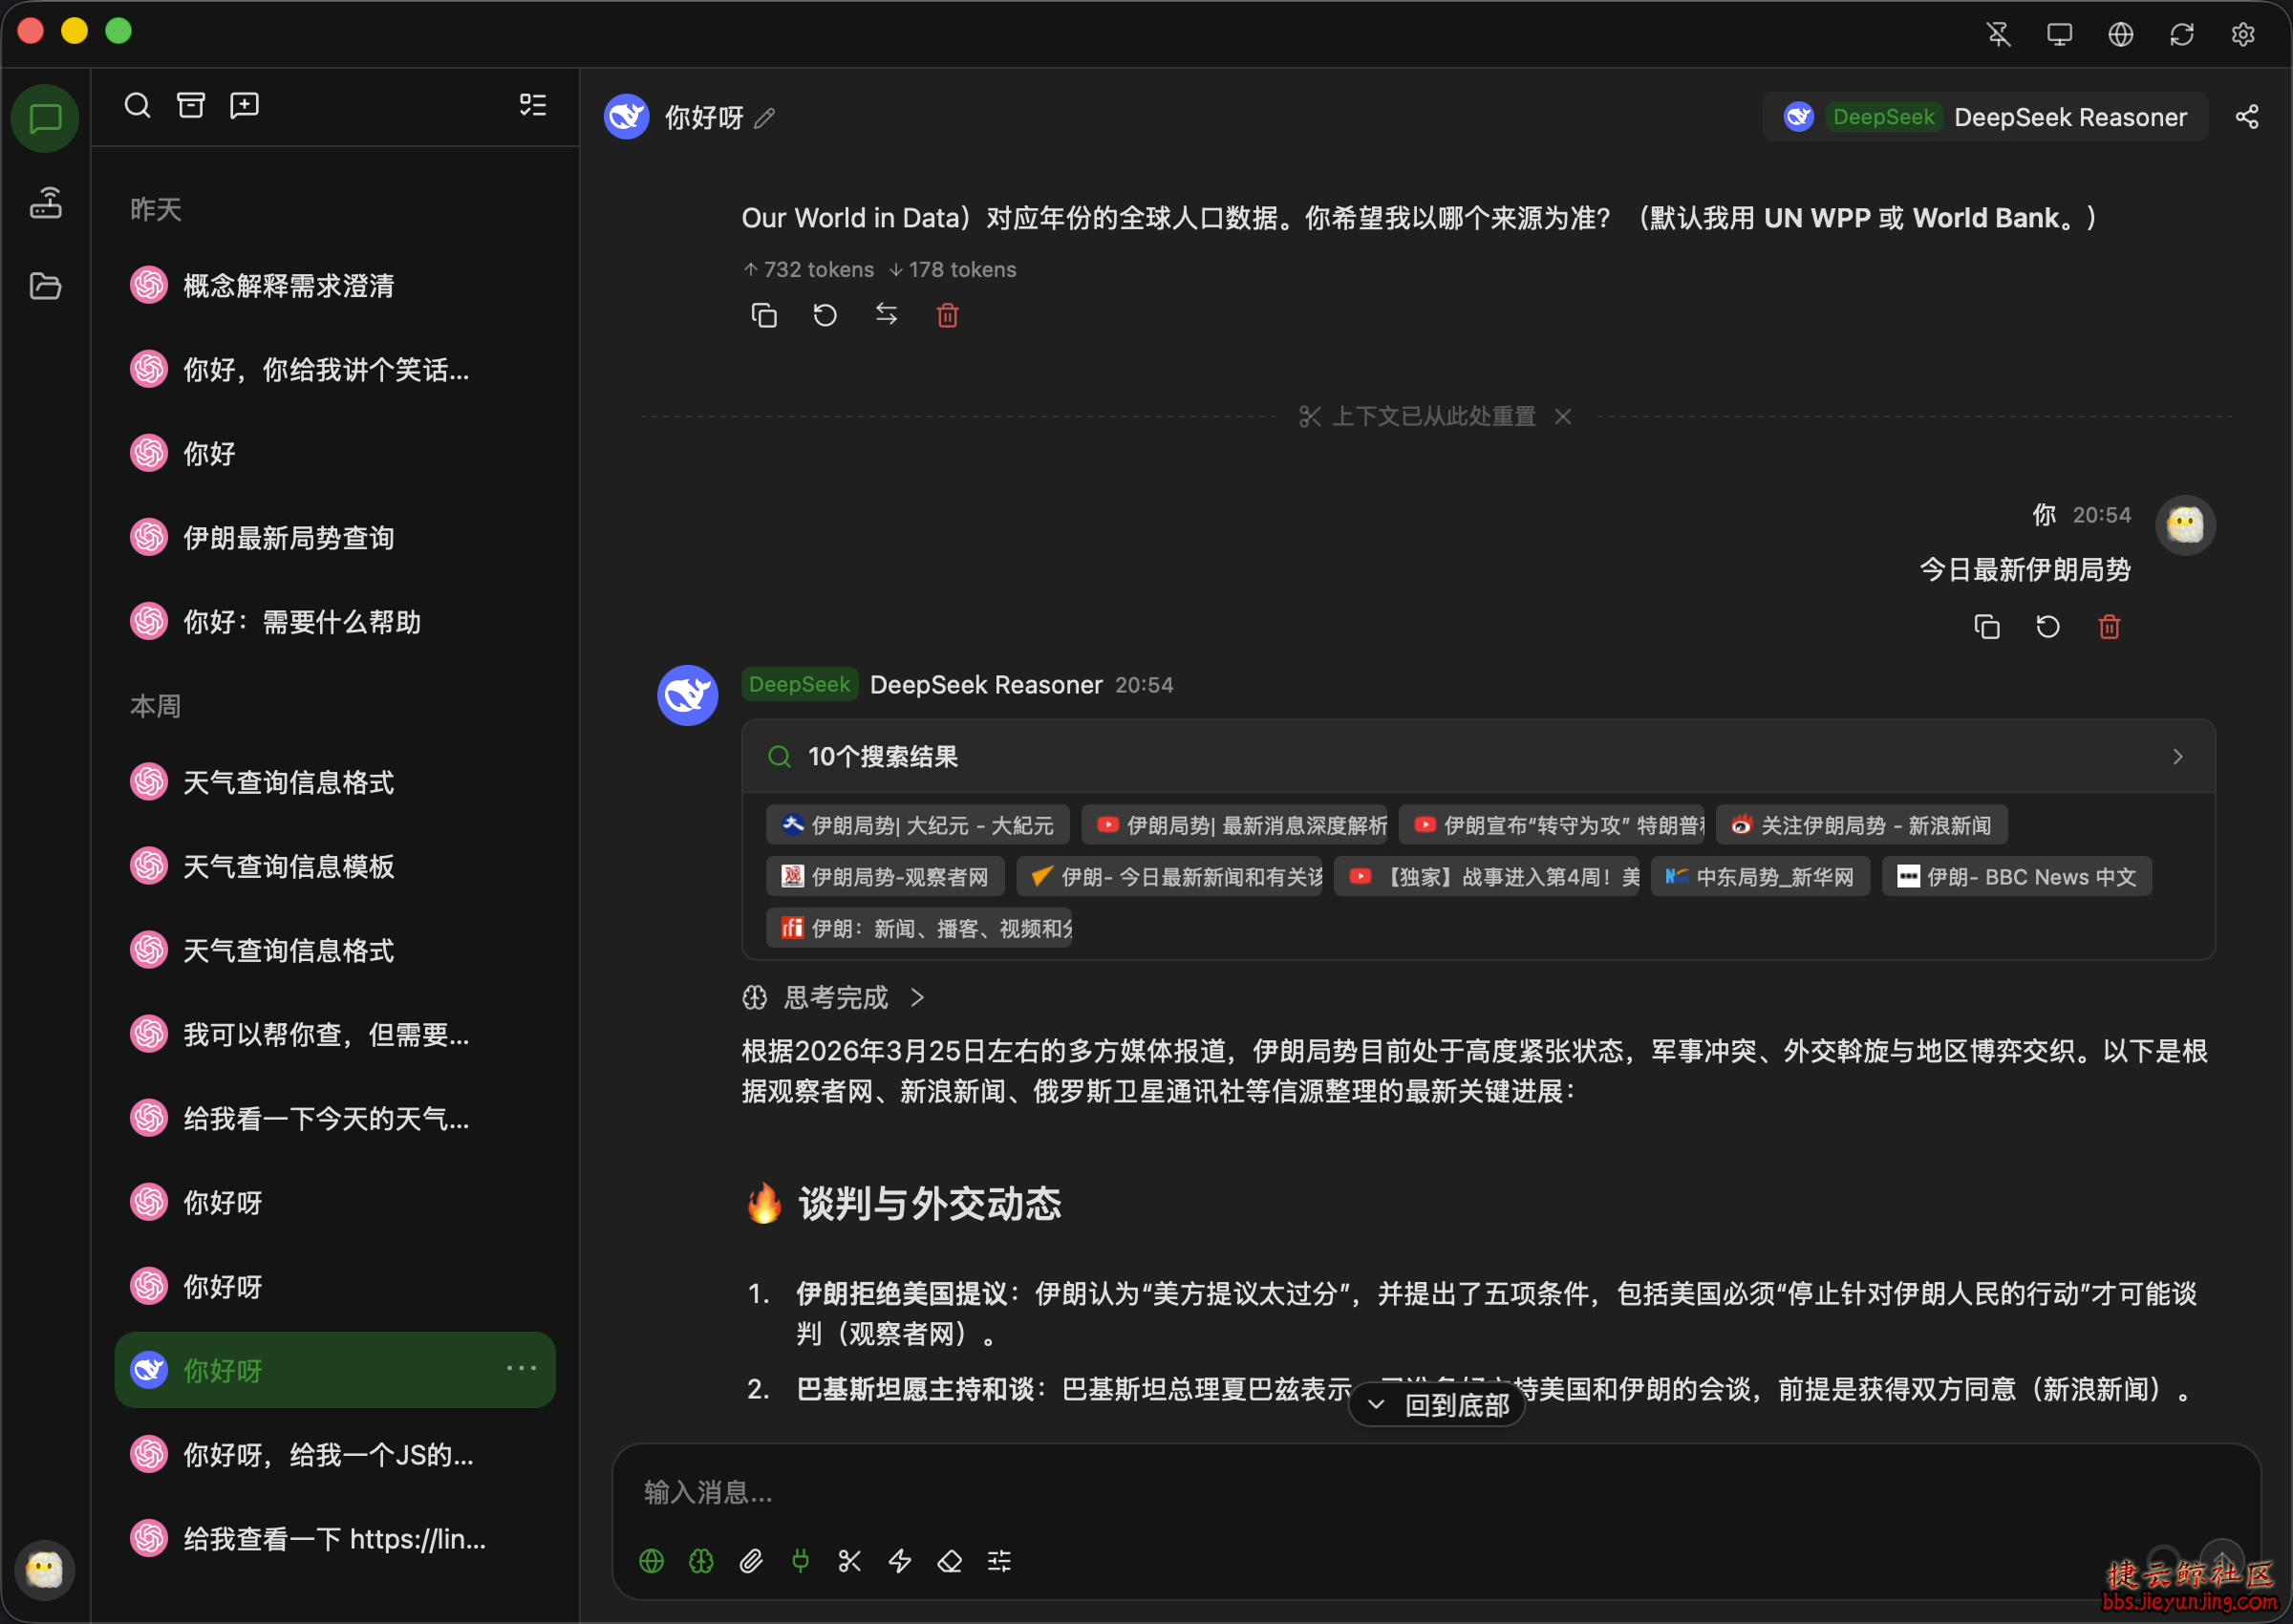Screen dimensions: 2293x1624
Task: Open source 伊朗局势| 最新消息深度解析
Action: [1234, 825]
